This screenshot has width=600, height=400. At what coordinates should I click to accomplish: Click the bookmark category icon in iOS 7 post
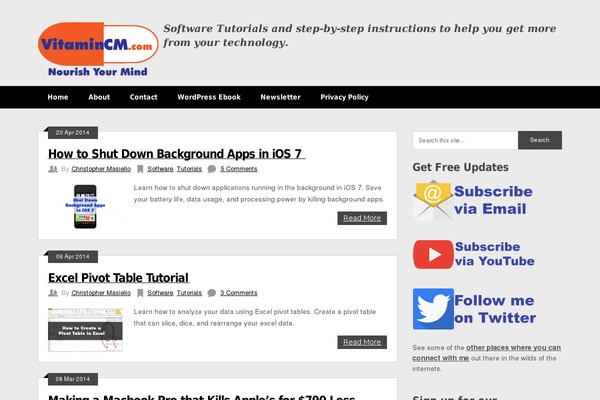[140, 169]
